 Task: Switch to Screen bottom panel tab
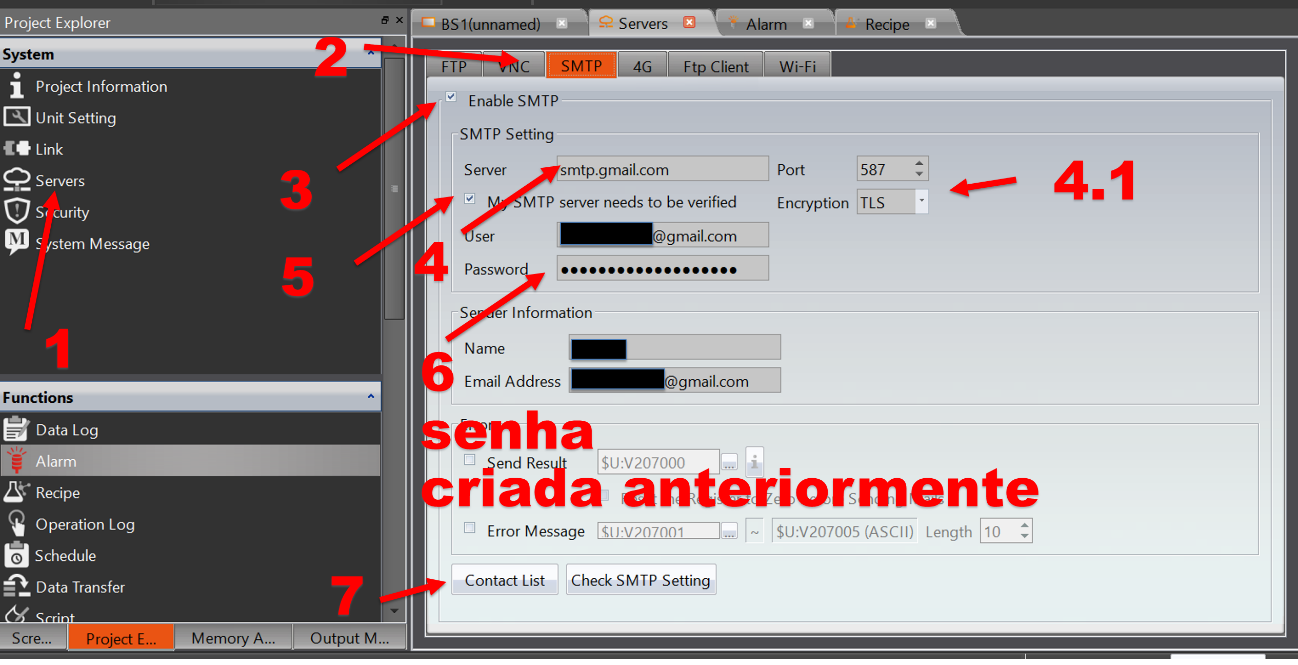tap(32, 638)
